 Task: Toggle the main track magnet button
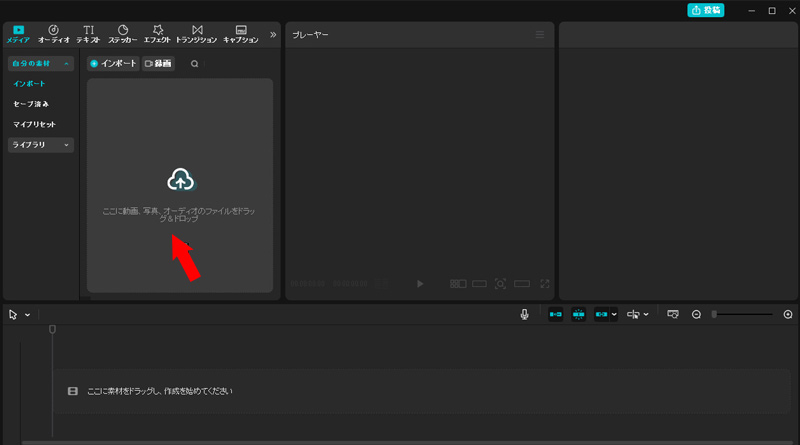(554, 314)
